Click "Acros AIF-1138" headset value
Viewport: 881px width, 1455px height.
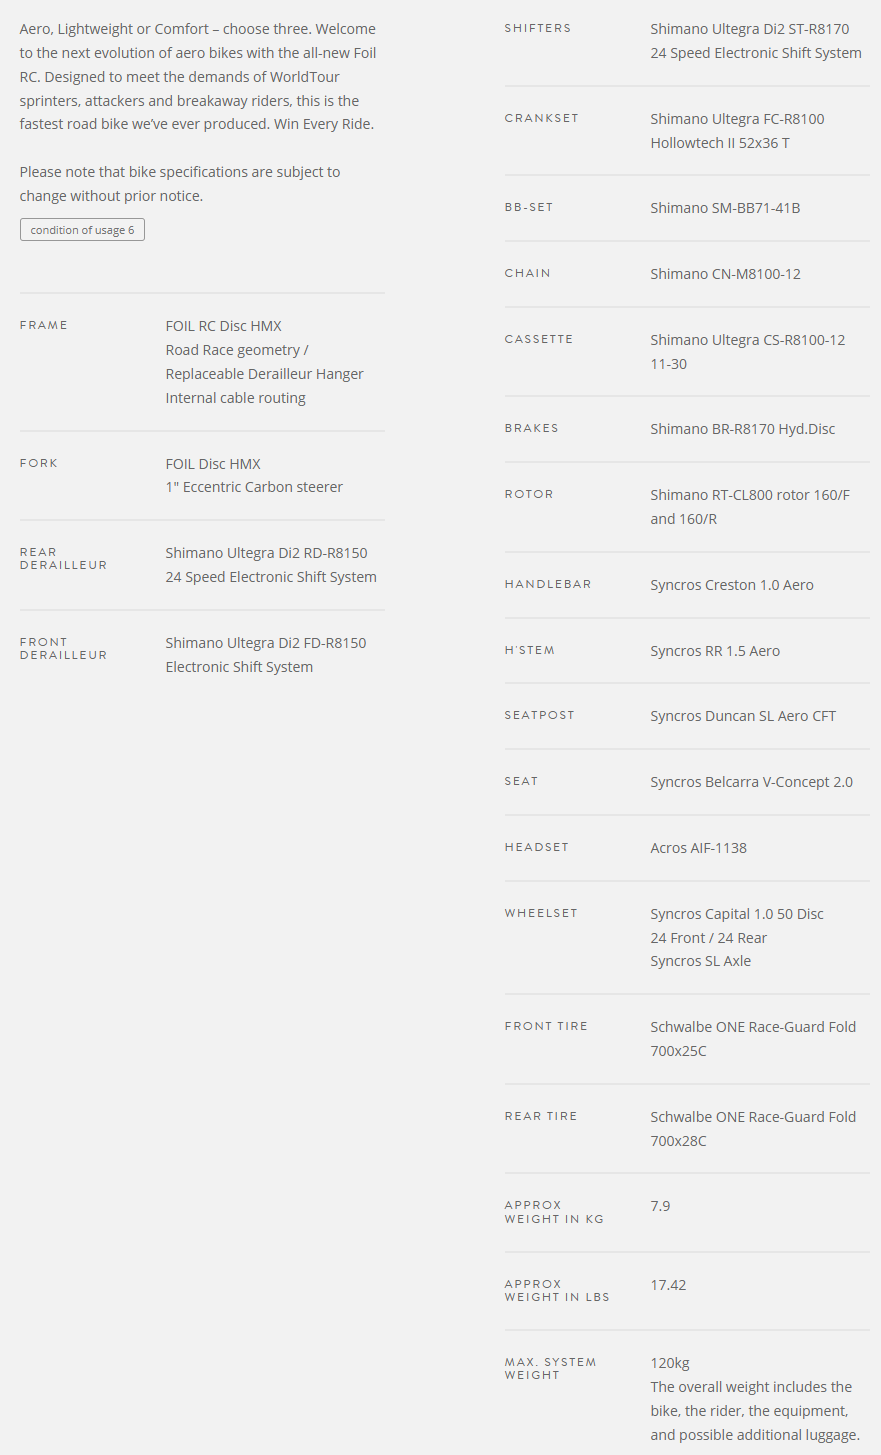[698, 848]
